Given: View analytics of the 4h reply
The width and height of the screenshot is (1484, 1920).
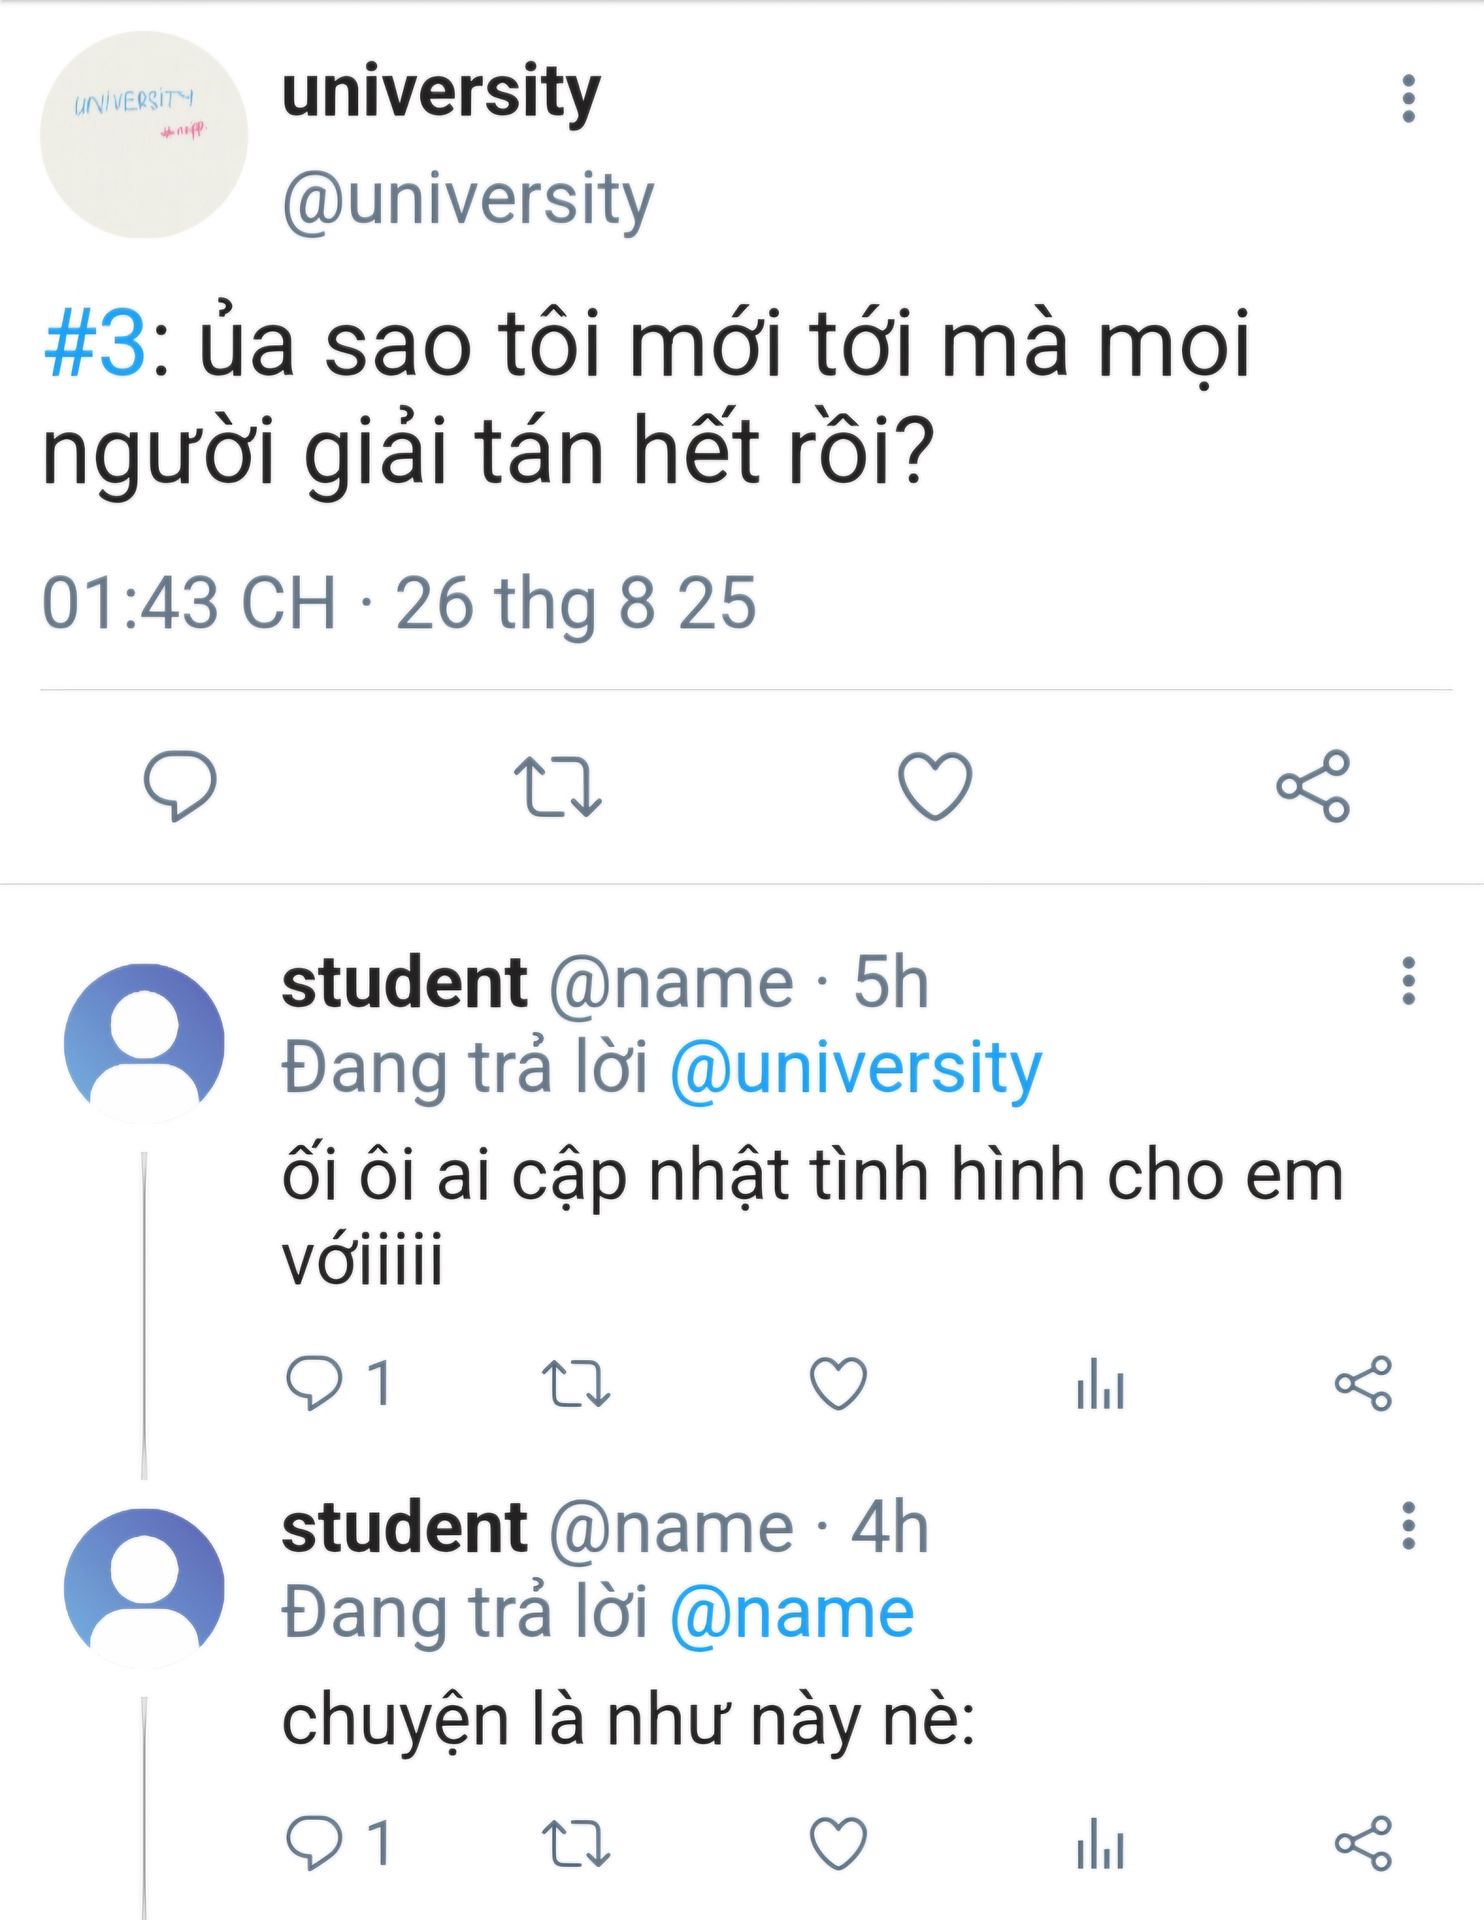Looking at the screenshot, I should [x=1100, y=1842].
